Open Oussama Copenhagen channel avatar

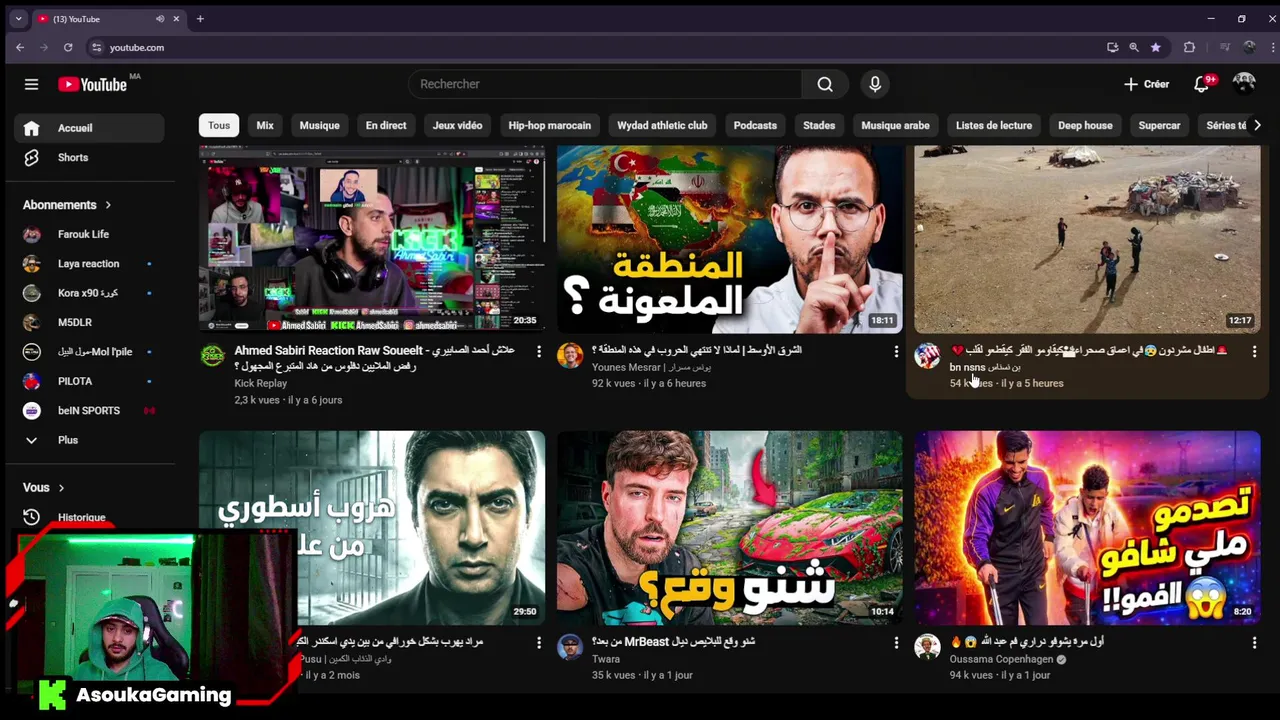tap(928, 647)
